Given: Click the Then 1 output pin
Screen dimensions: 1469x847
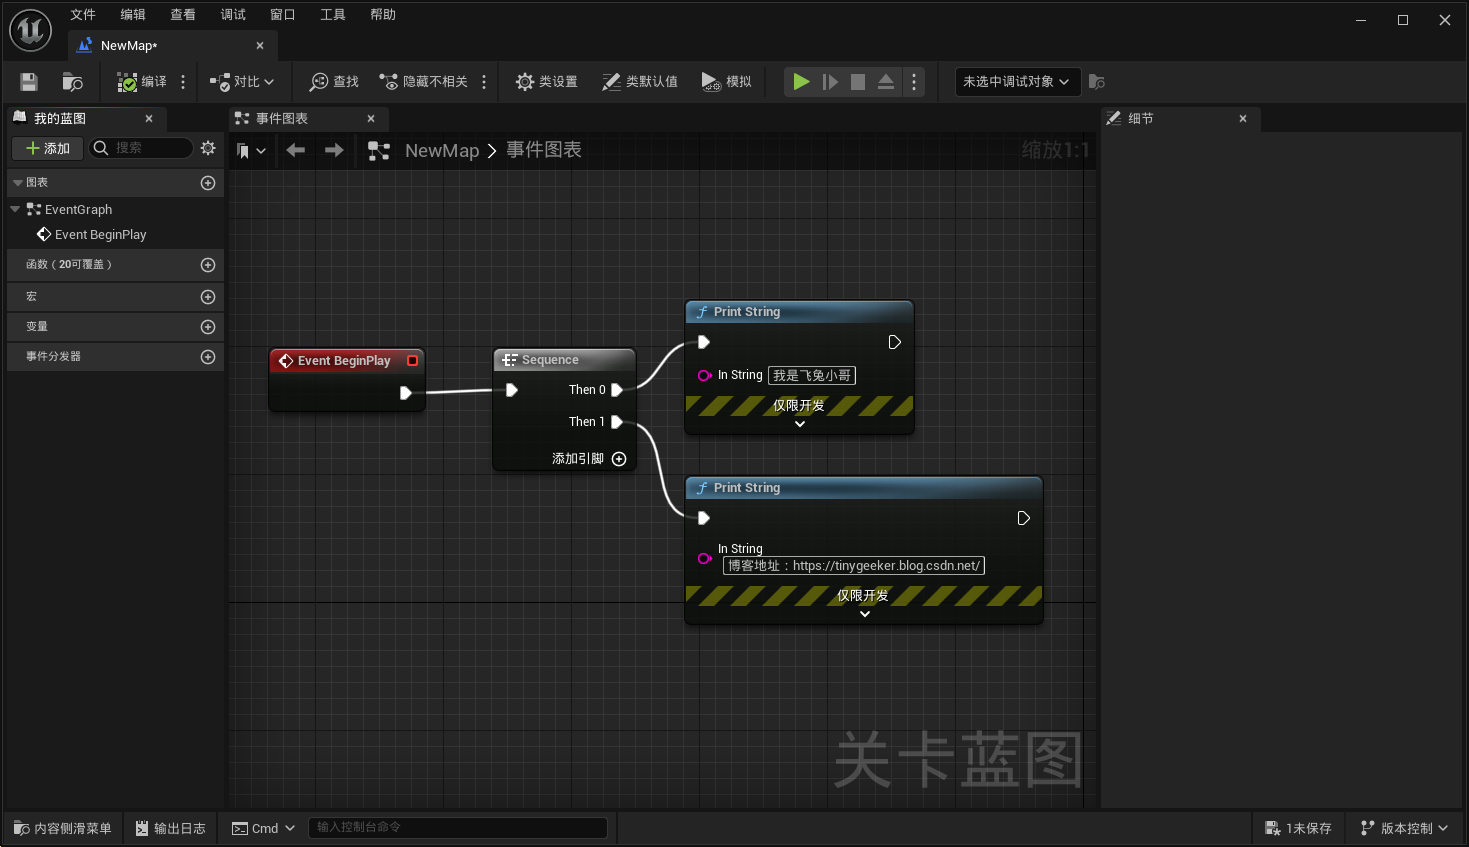Looking at the screenshot, I should [x=617, y=422].
